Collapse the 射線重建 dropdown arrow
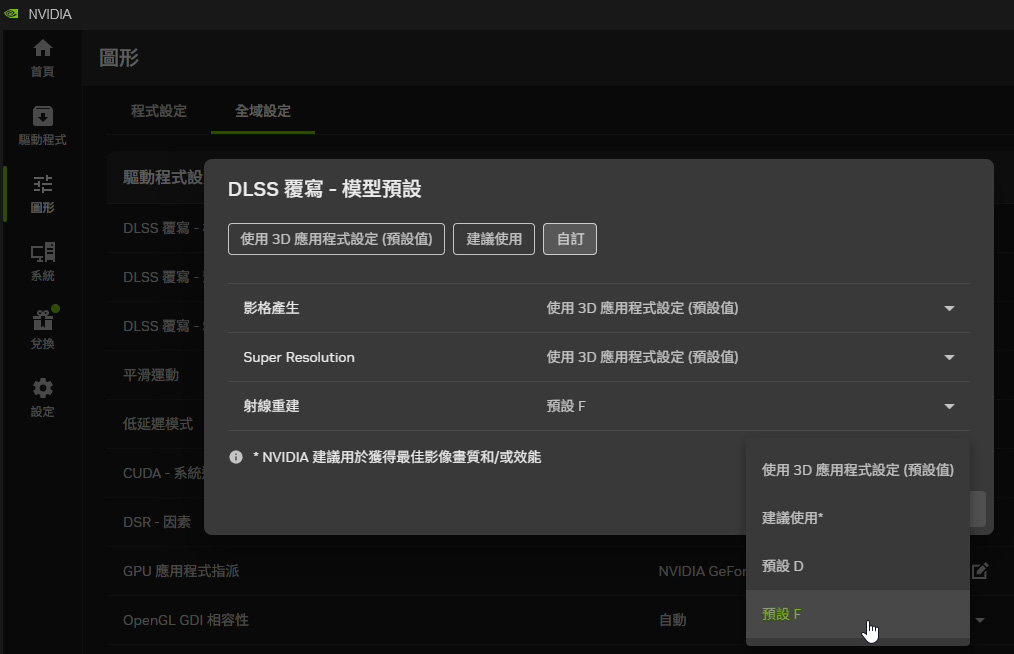 [x=949, y=407]
